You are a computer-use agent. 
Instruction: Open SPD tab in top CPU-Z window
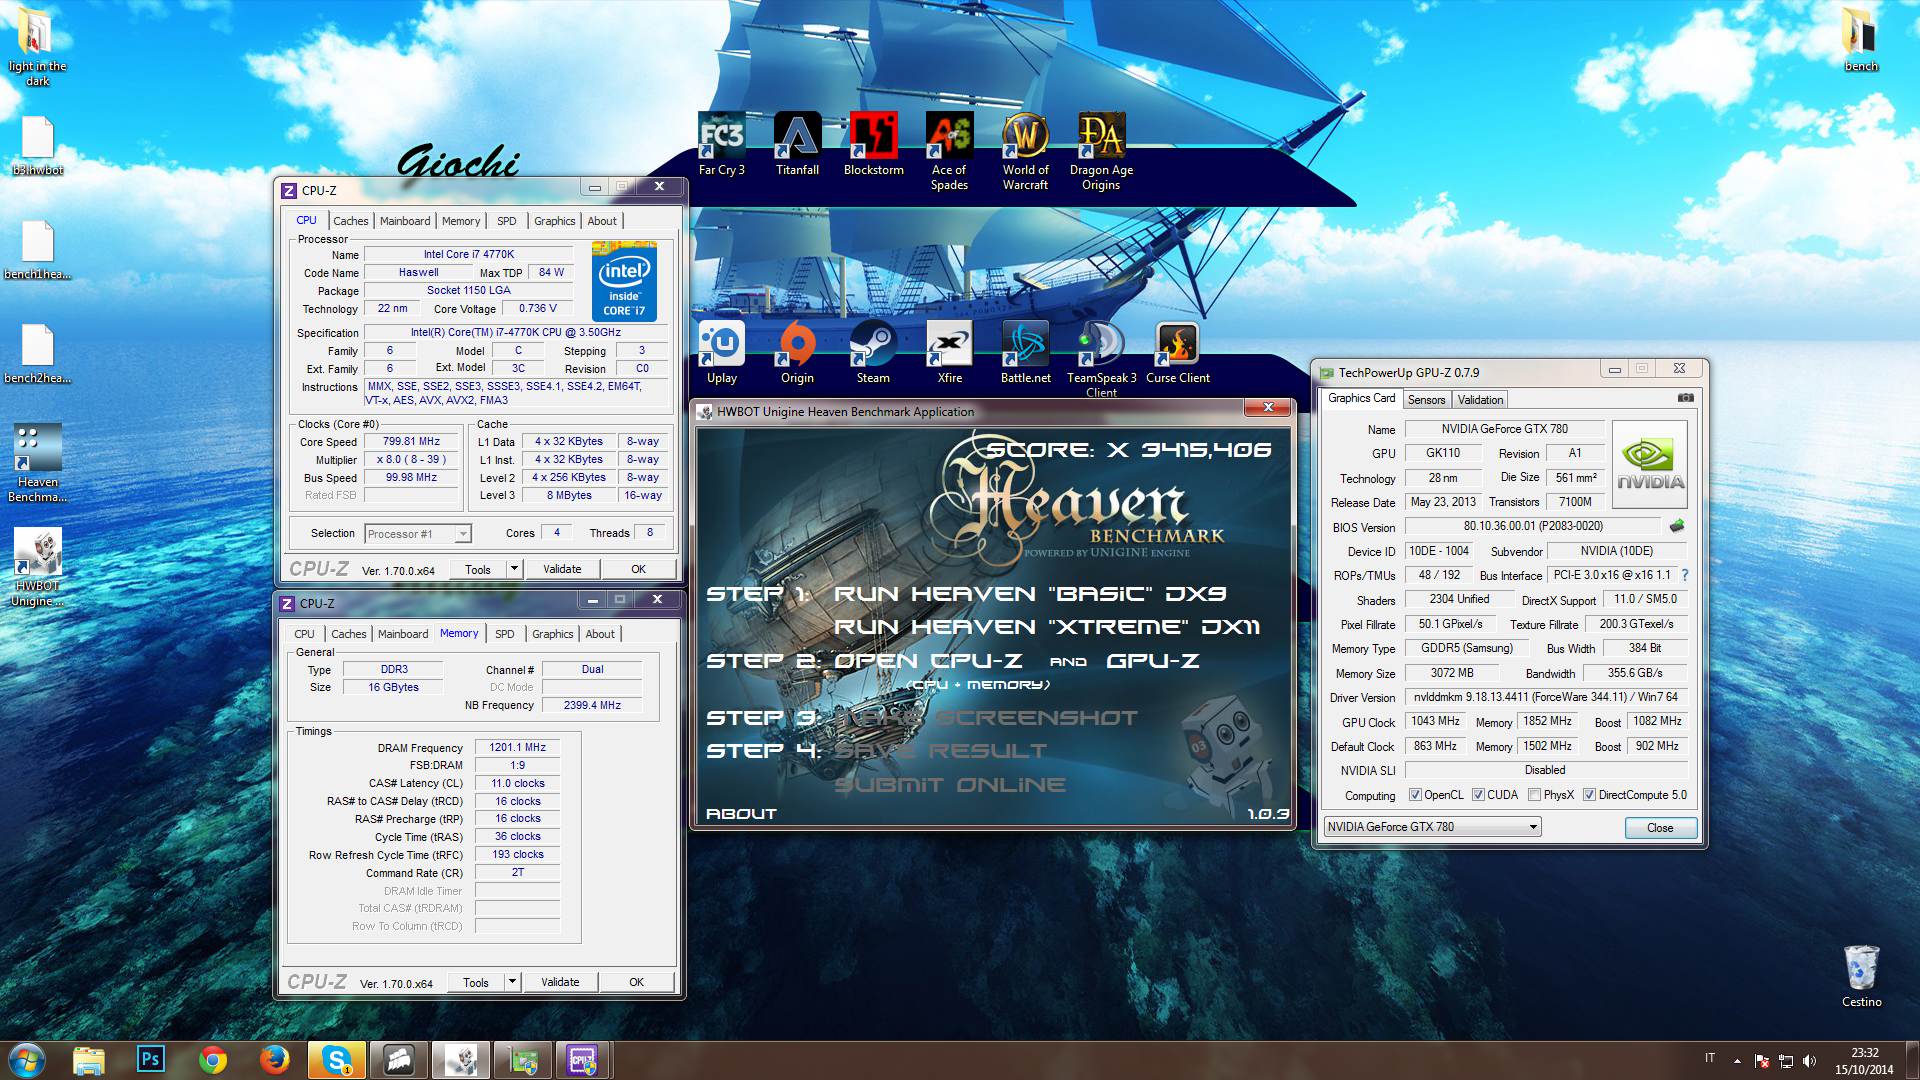507,221
